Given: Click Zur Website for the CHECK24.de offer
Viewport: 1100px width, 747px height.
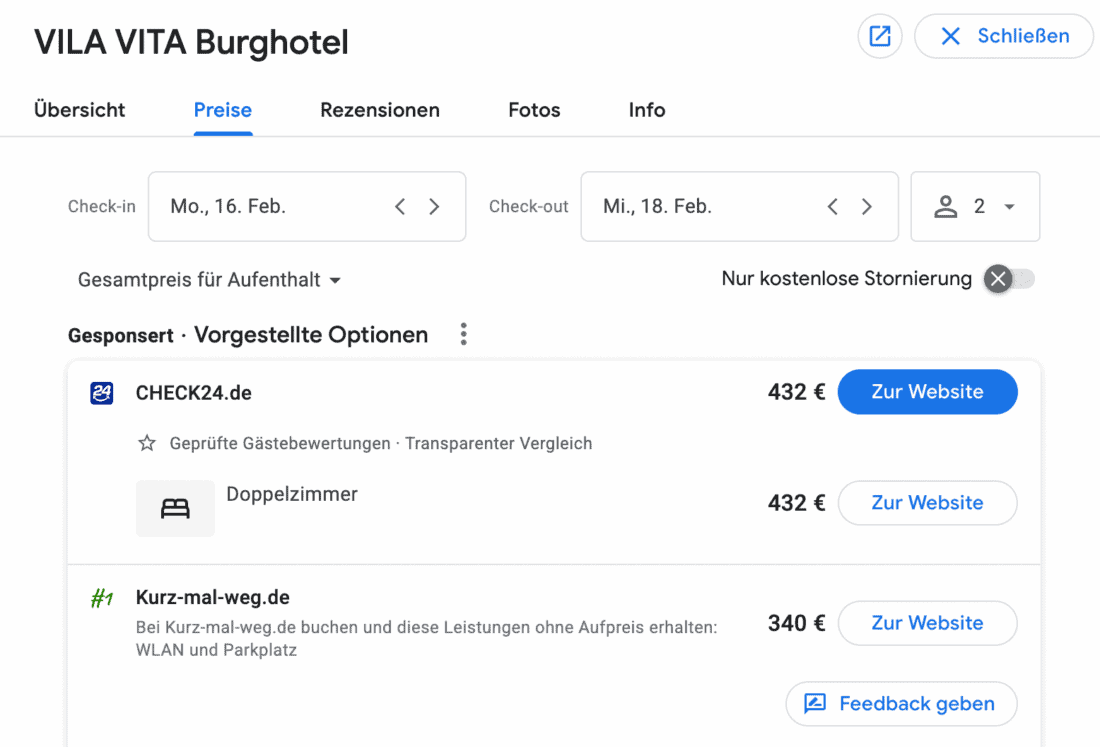Looking at the screenshot, I should click(927, 392).
